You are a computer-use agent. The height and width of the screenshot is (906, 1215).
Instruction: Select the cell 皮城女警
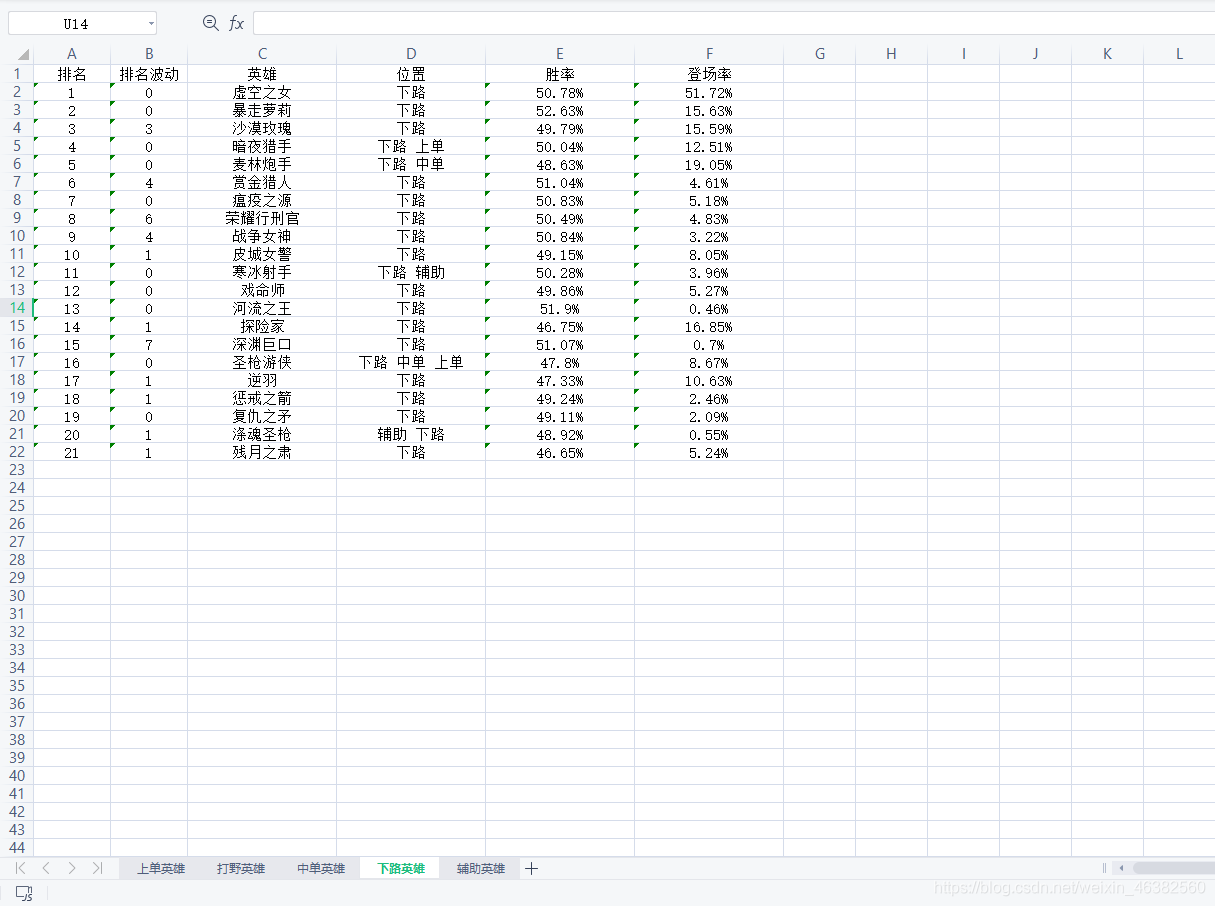[x=262, y=255]
